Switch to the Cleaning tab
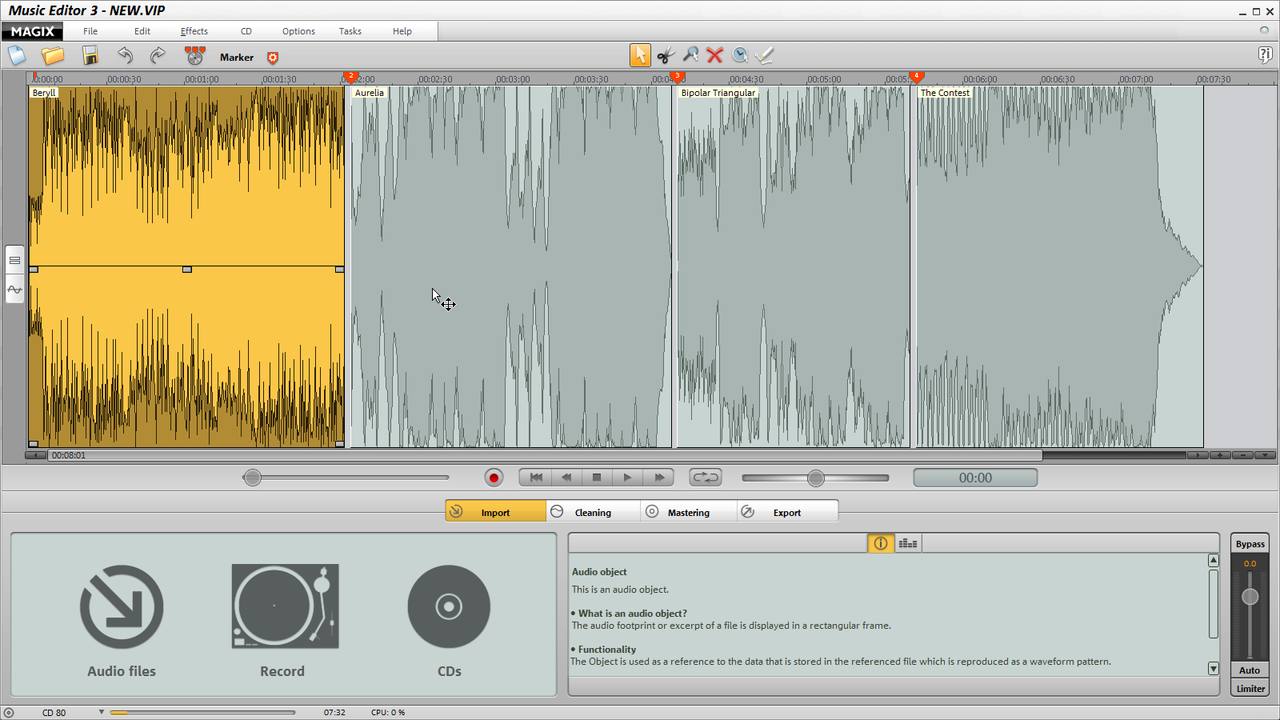 click(593, 512)
